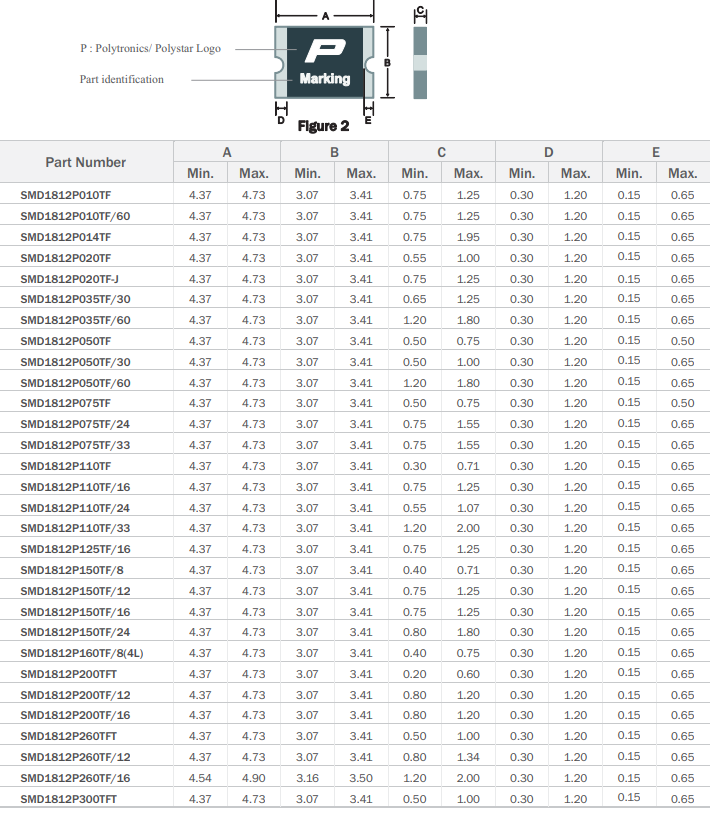This screenshot has width=711, height=816.
Task: Select part number SMD1812P260TF/16
Action: tap(75, 778)
